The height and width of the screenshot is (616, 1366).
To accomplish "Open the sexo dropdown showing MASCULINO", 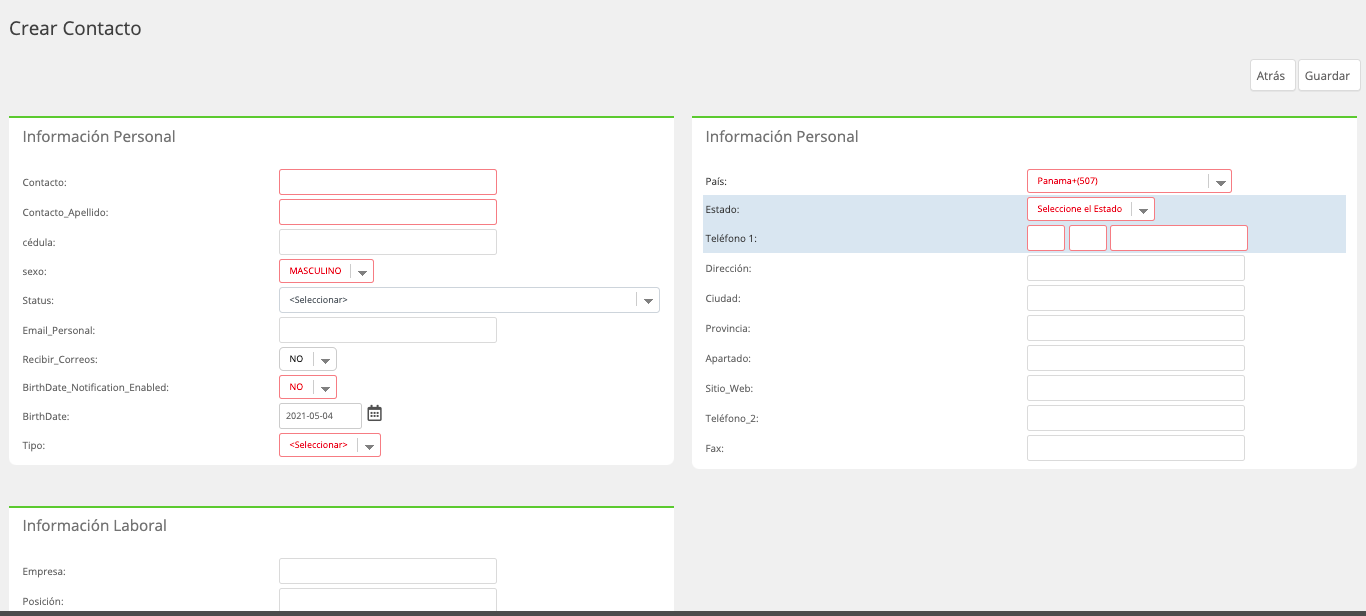I will coord(326,271).
